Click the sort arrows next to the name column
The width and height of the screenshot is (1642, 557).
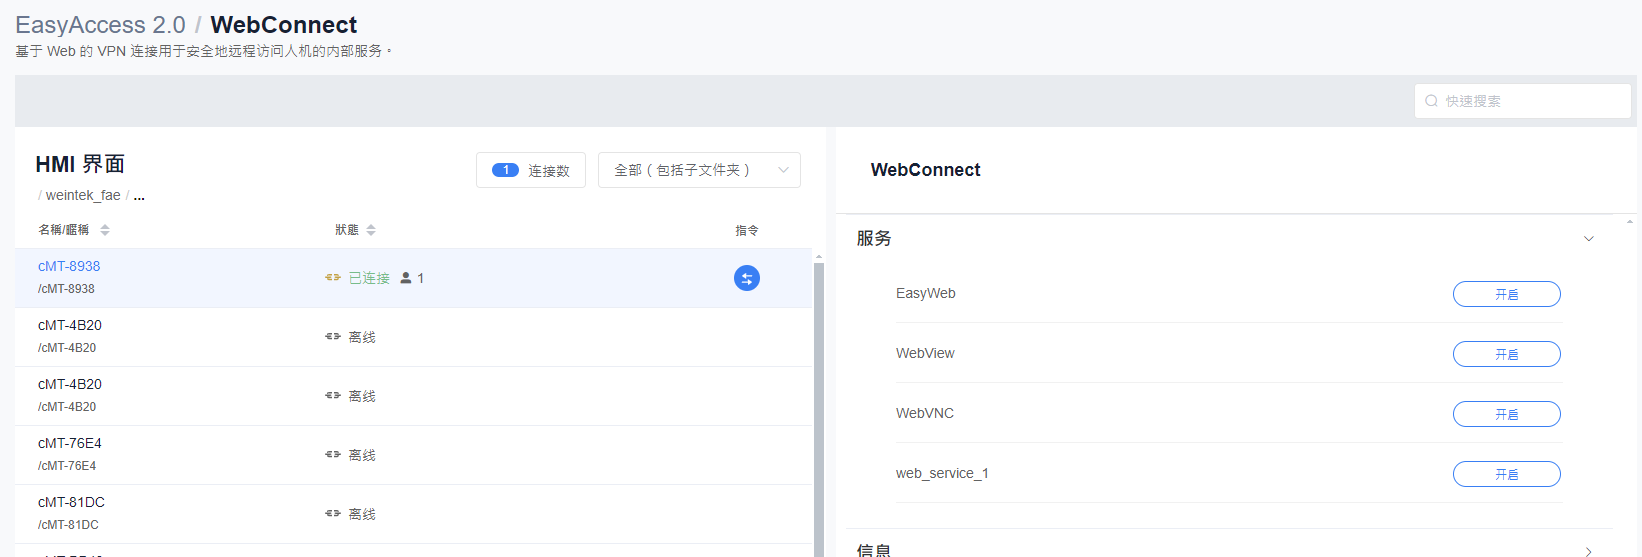[x=105, y=230]
